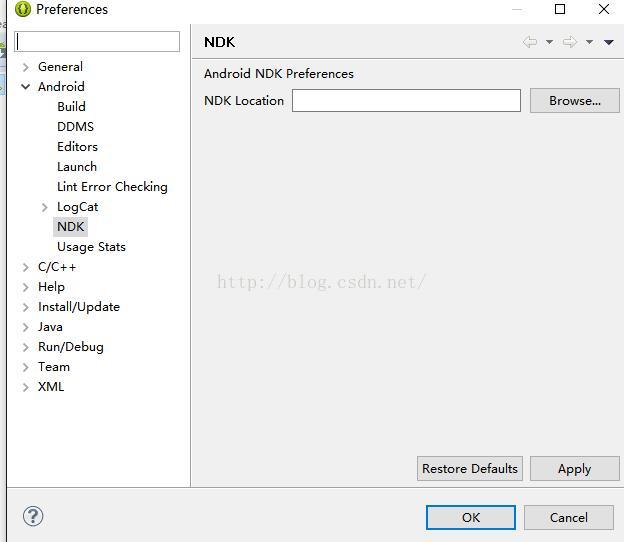Select the Run/Debug preferences category
This screenshot has width=624, height=542.
point(71,347)
